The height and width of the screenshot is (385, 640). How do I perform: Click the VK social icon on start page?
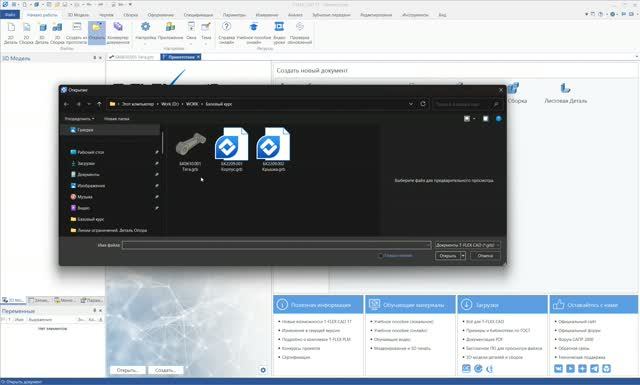point(558,369)
